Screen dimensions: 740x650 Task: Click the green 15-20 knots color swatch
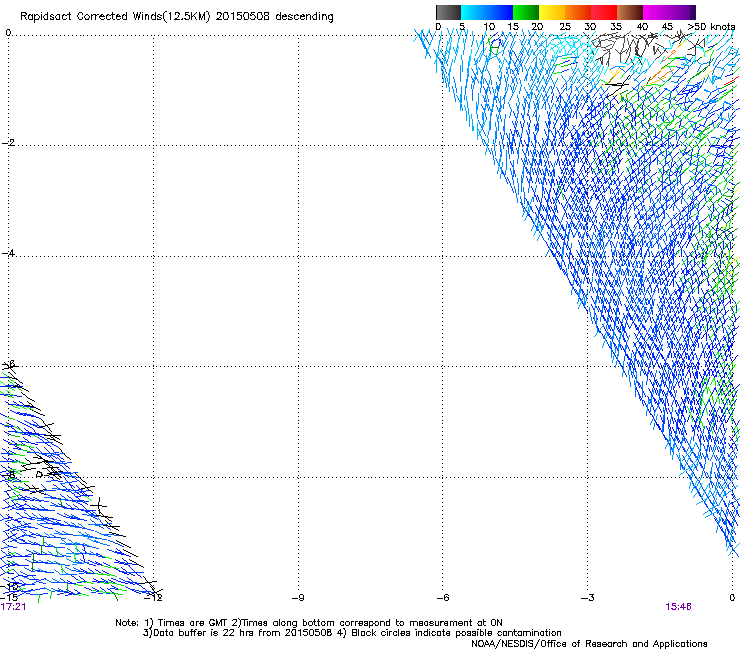(526, 12)
